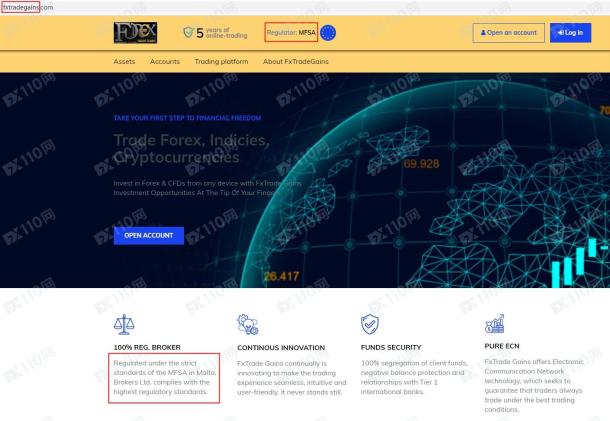Click the FUNDS SECURITY heading
Viewport: 610px width, 421px height.
391,347
